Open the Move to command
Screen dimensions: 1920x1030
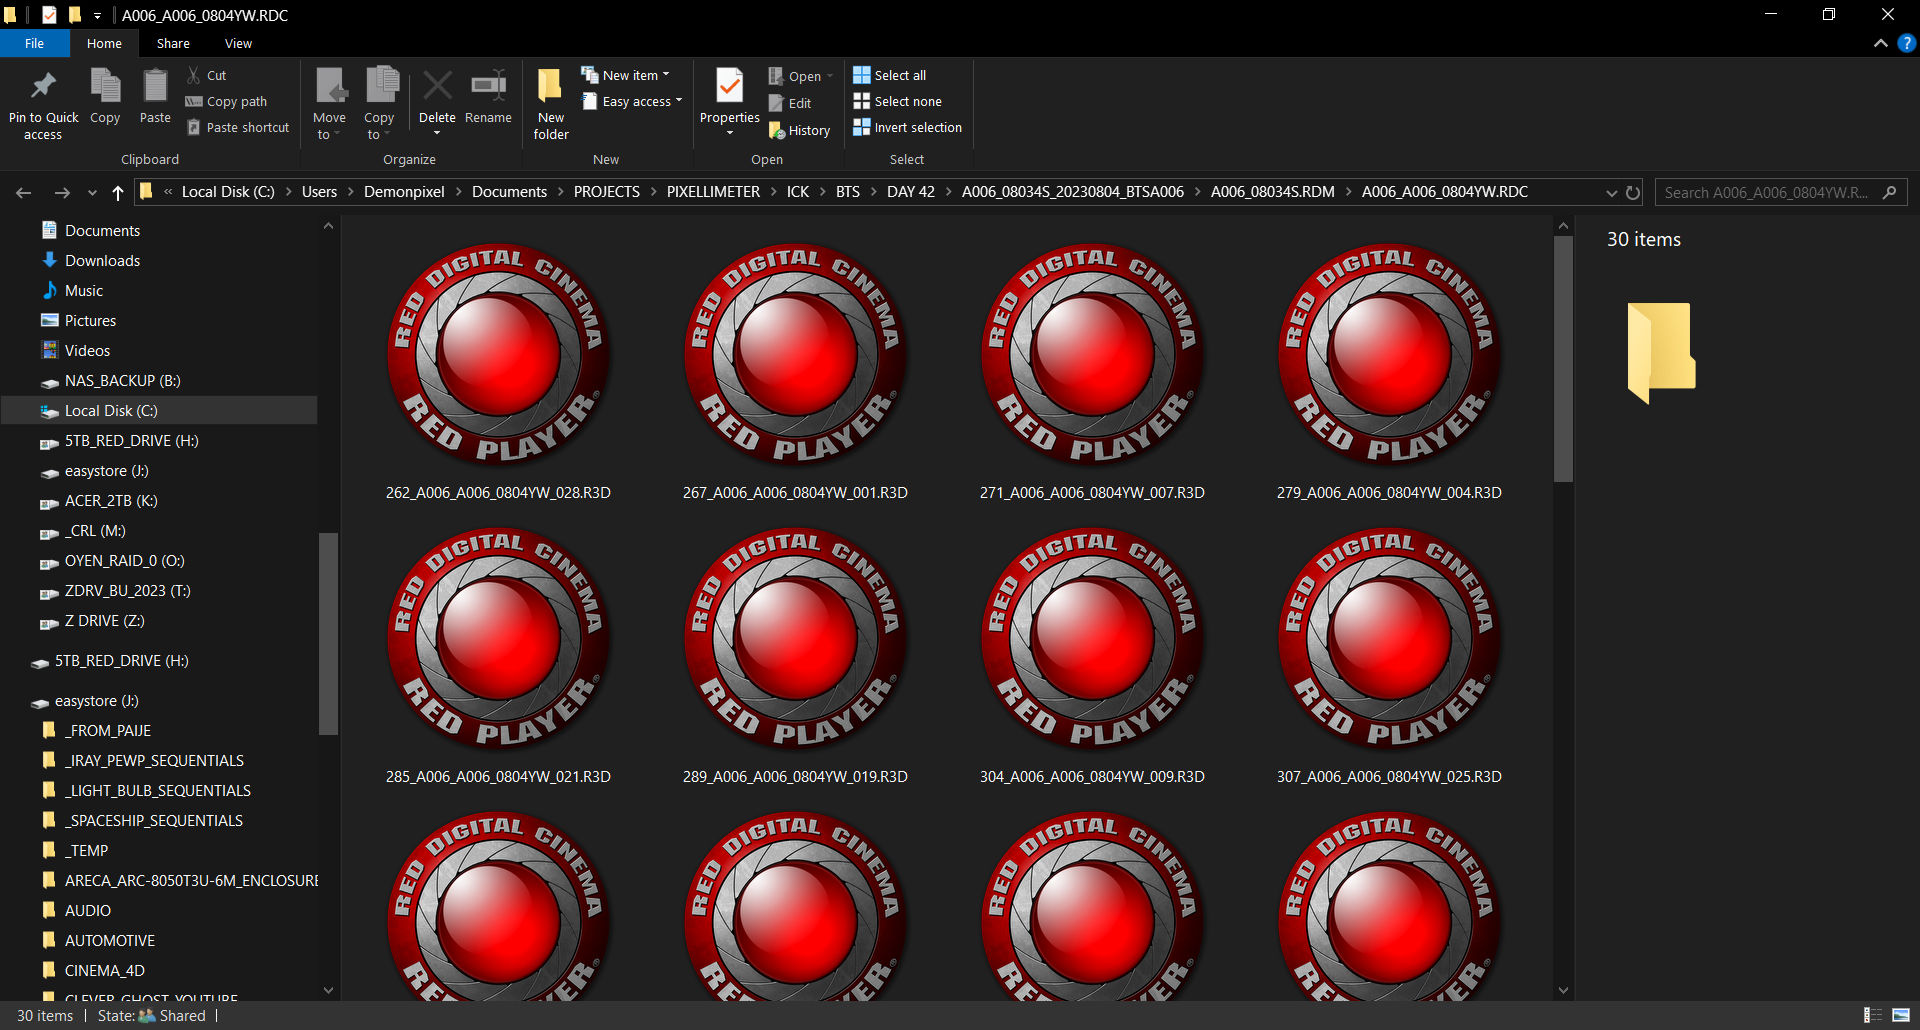pos(329,105)
